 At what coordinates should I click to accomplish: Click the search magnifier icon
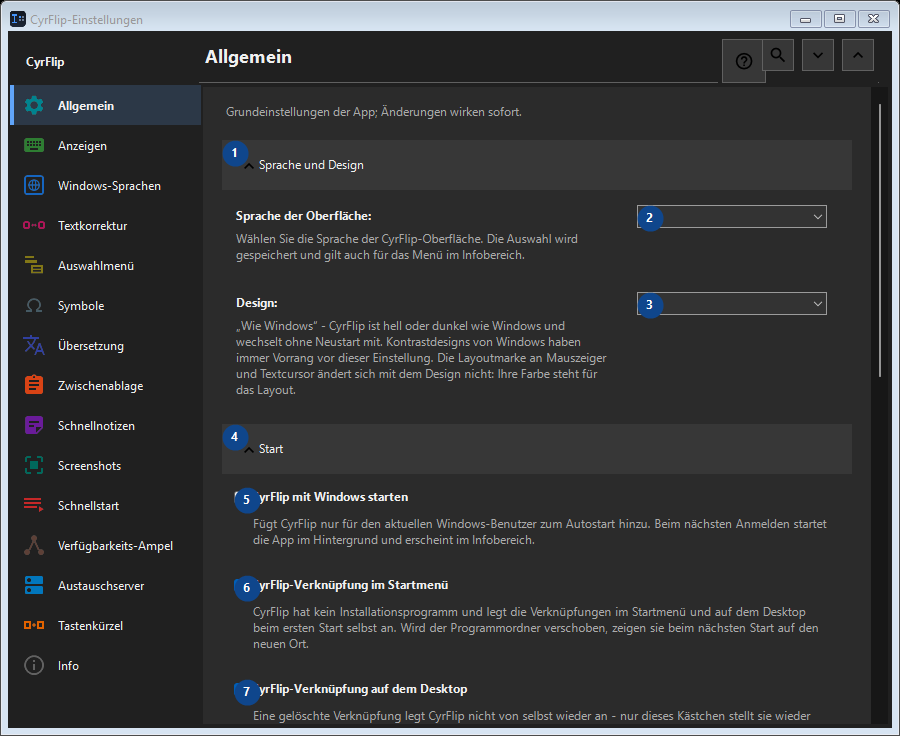click(778, 55)
